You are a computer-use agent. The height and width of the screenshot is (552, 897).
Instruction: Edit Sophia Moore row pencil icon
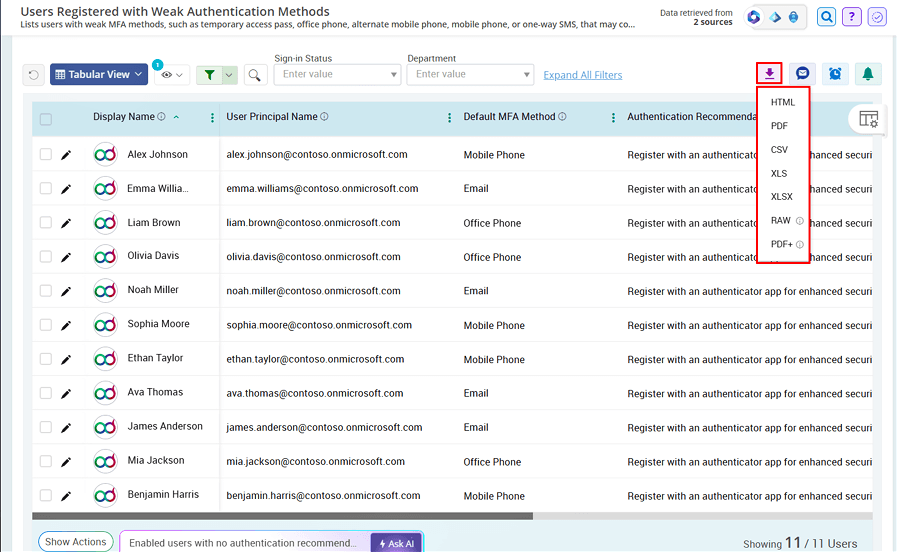point(66,325)
